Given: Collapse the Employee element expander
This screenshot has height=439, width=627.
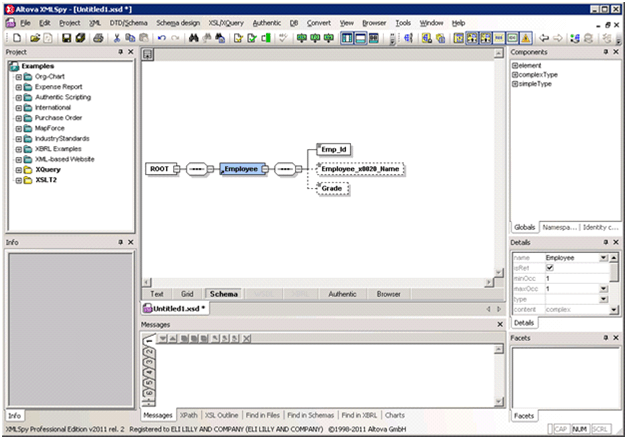Looking at the screenshot, I should click(x=265, y=169).
